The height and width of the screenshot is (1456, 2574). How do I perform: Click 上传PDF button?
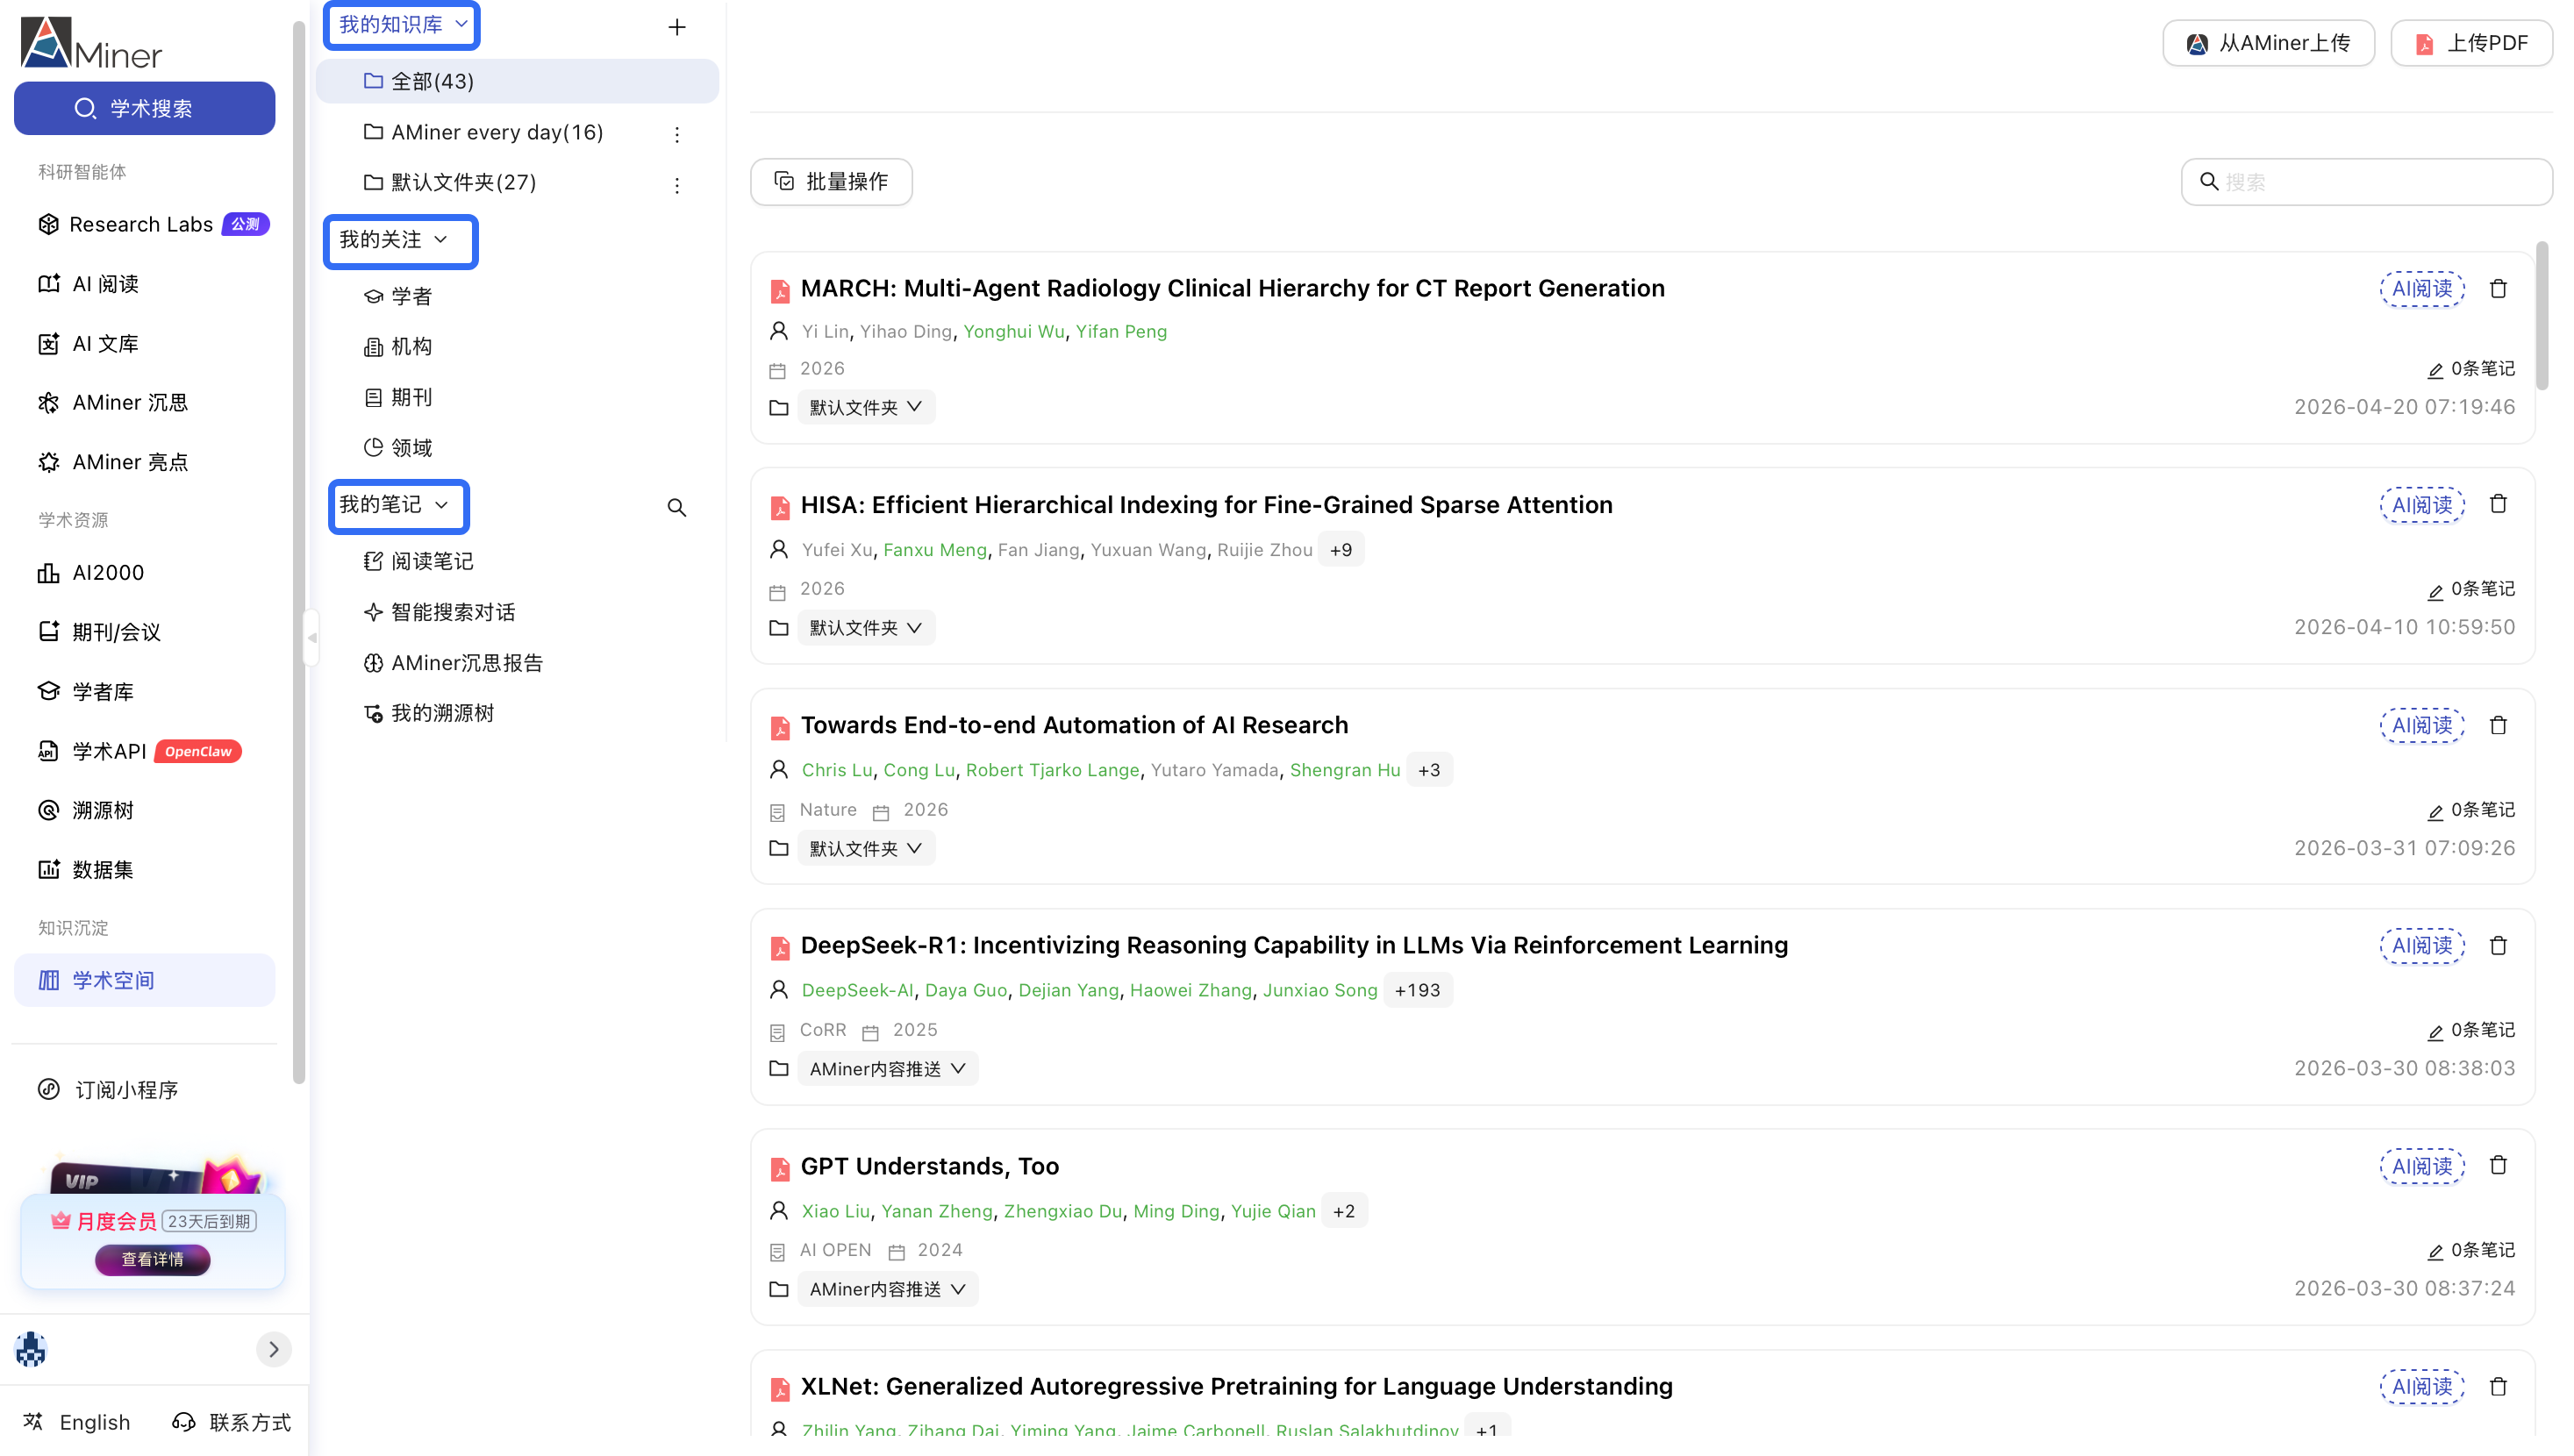[2471, 43]
